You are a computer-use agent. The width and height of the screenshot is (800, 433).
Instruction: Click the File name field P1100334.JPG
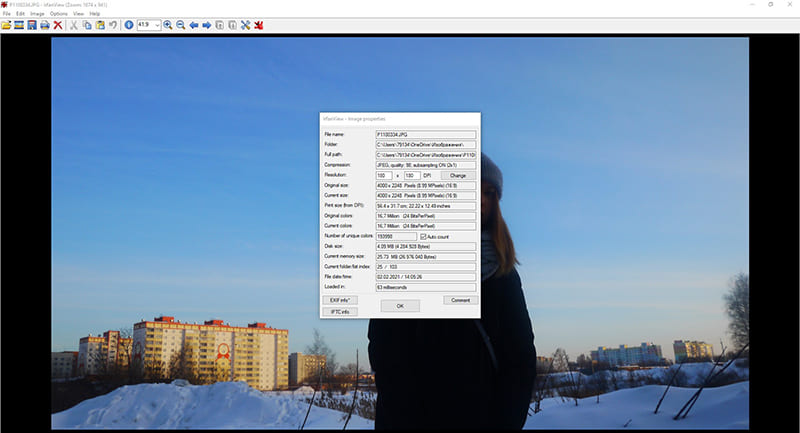point(426,135)
